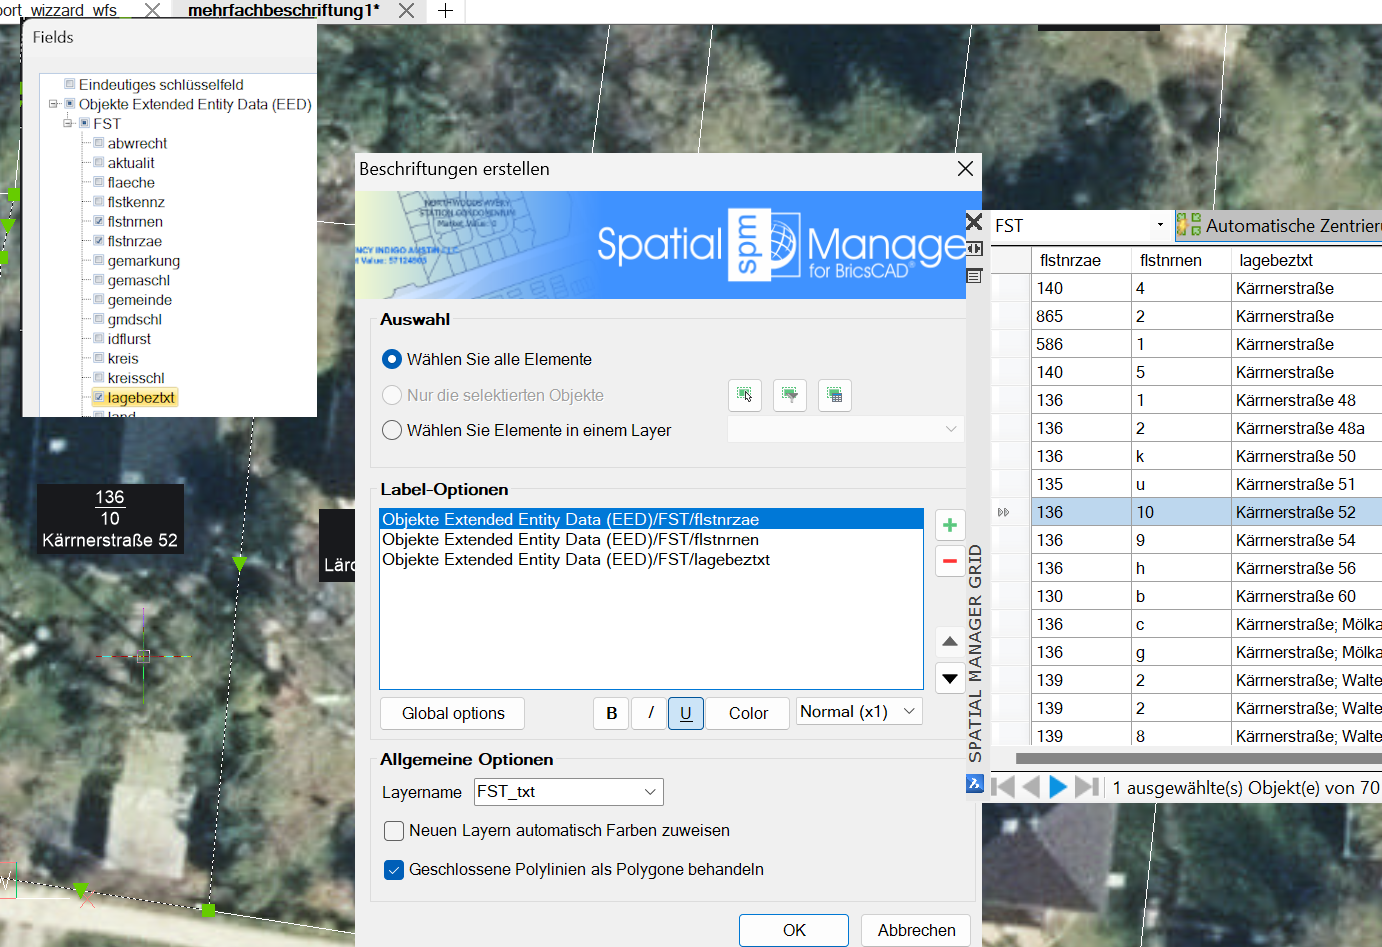The height and width of the screenshot is (947, 1382).
Task: Click the green plus add label icon
Action: pyautogui.click(x=949, y=525)
